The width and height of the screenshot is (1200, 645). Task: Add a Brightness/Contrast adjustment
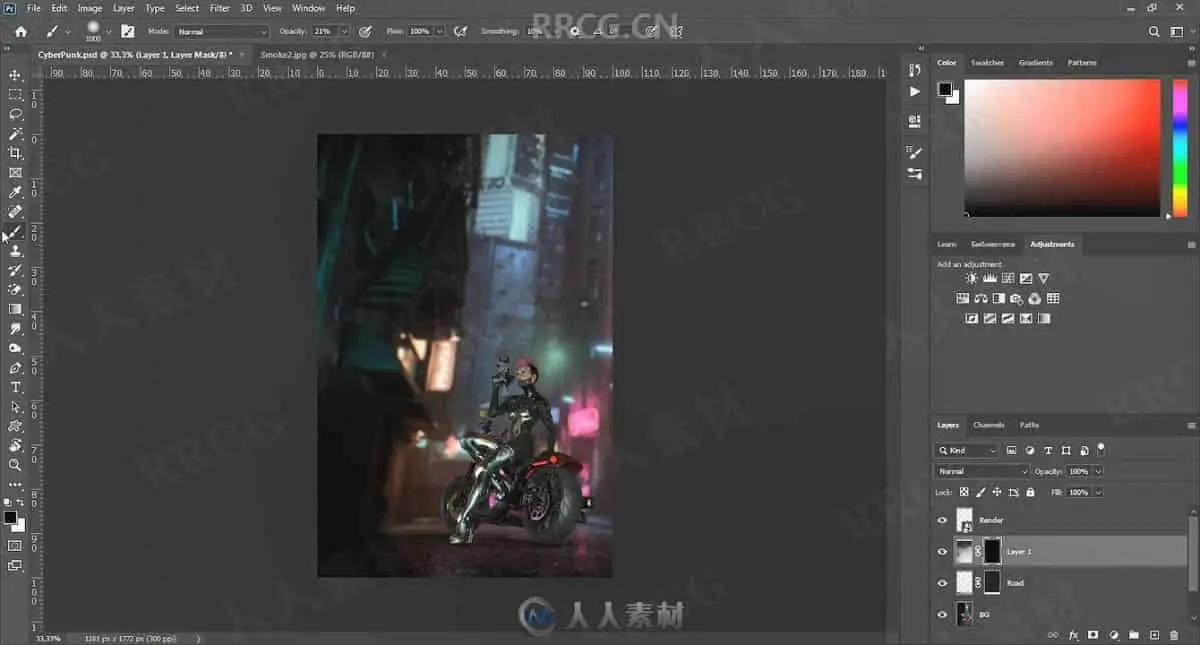[971, 279]
